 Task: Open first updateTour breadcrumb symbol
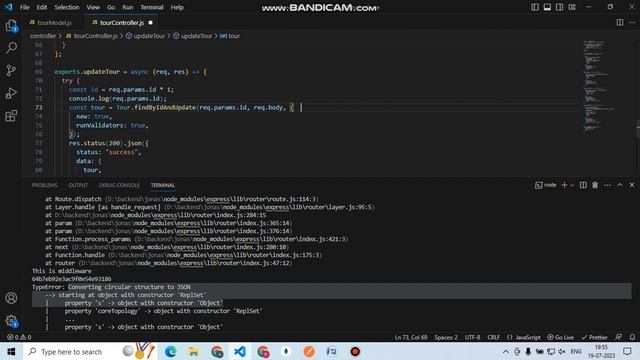[145, 36]
